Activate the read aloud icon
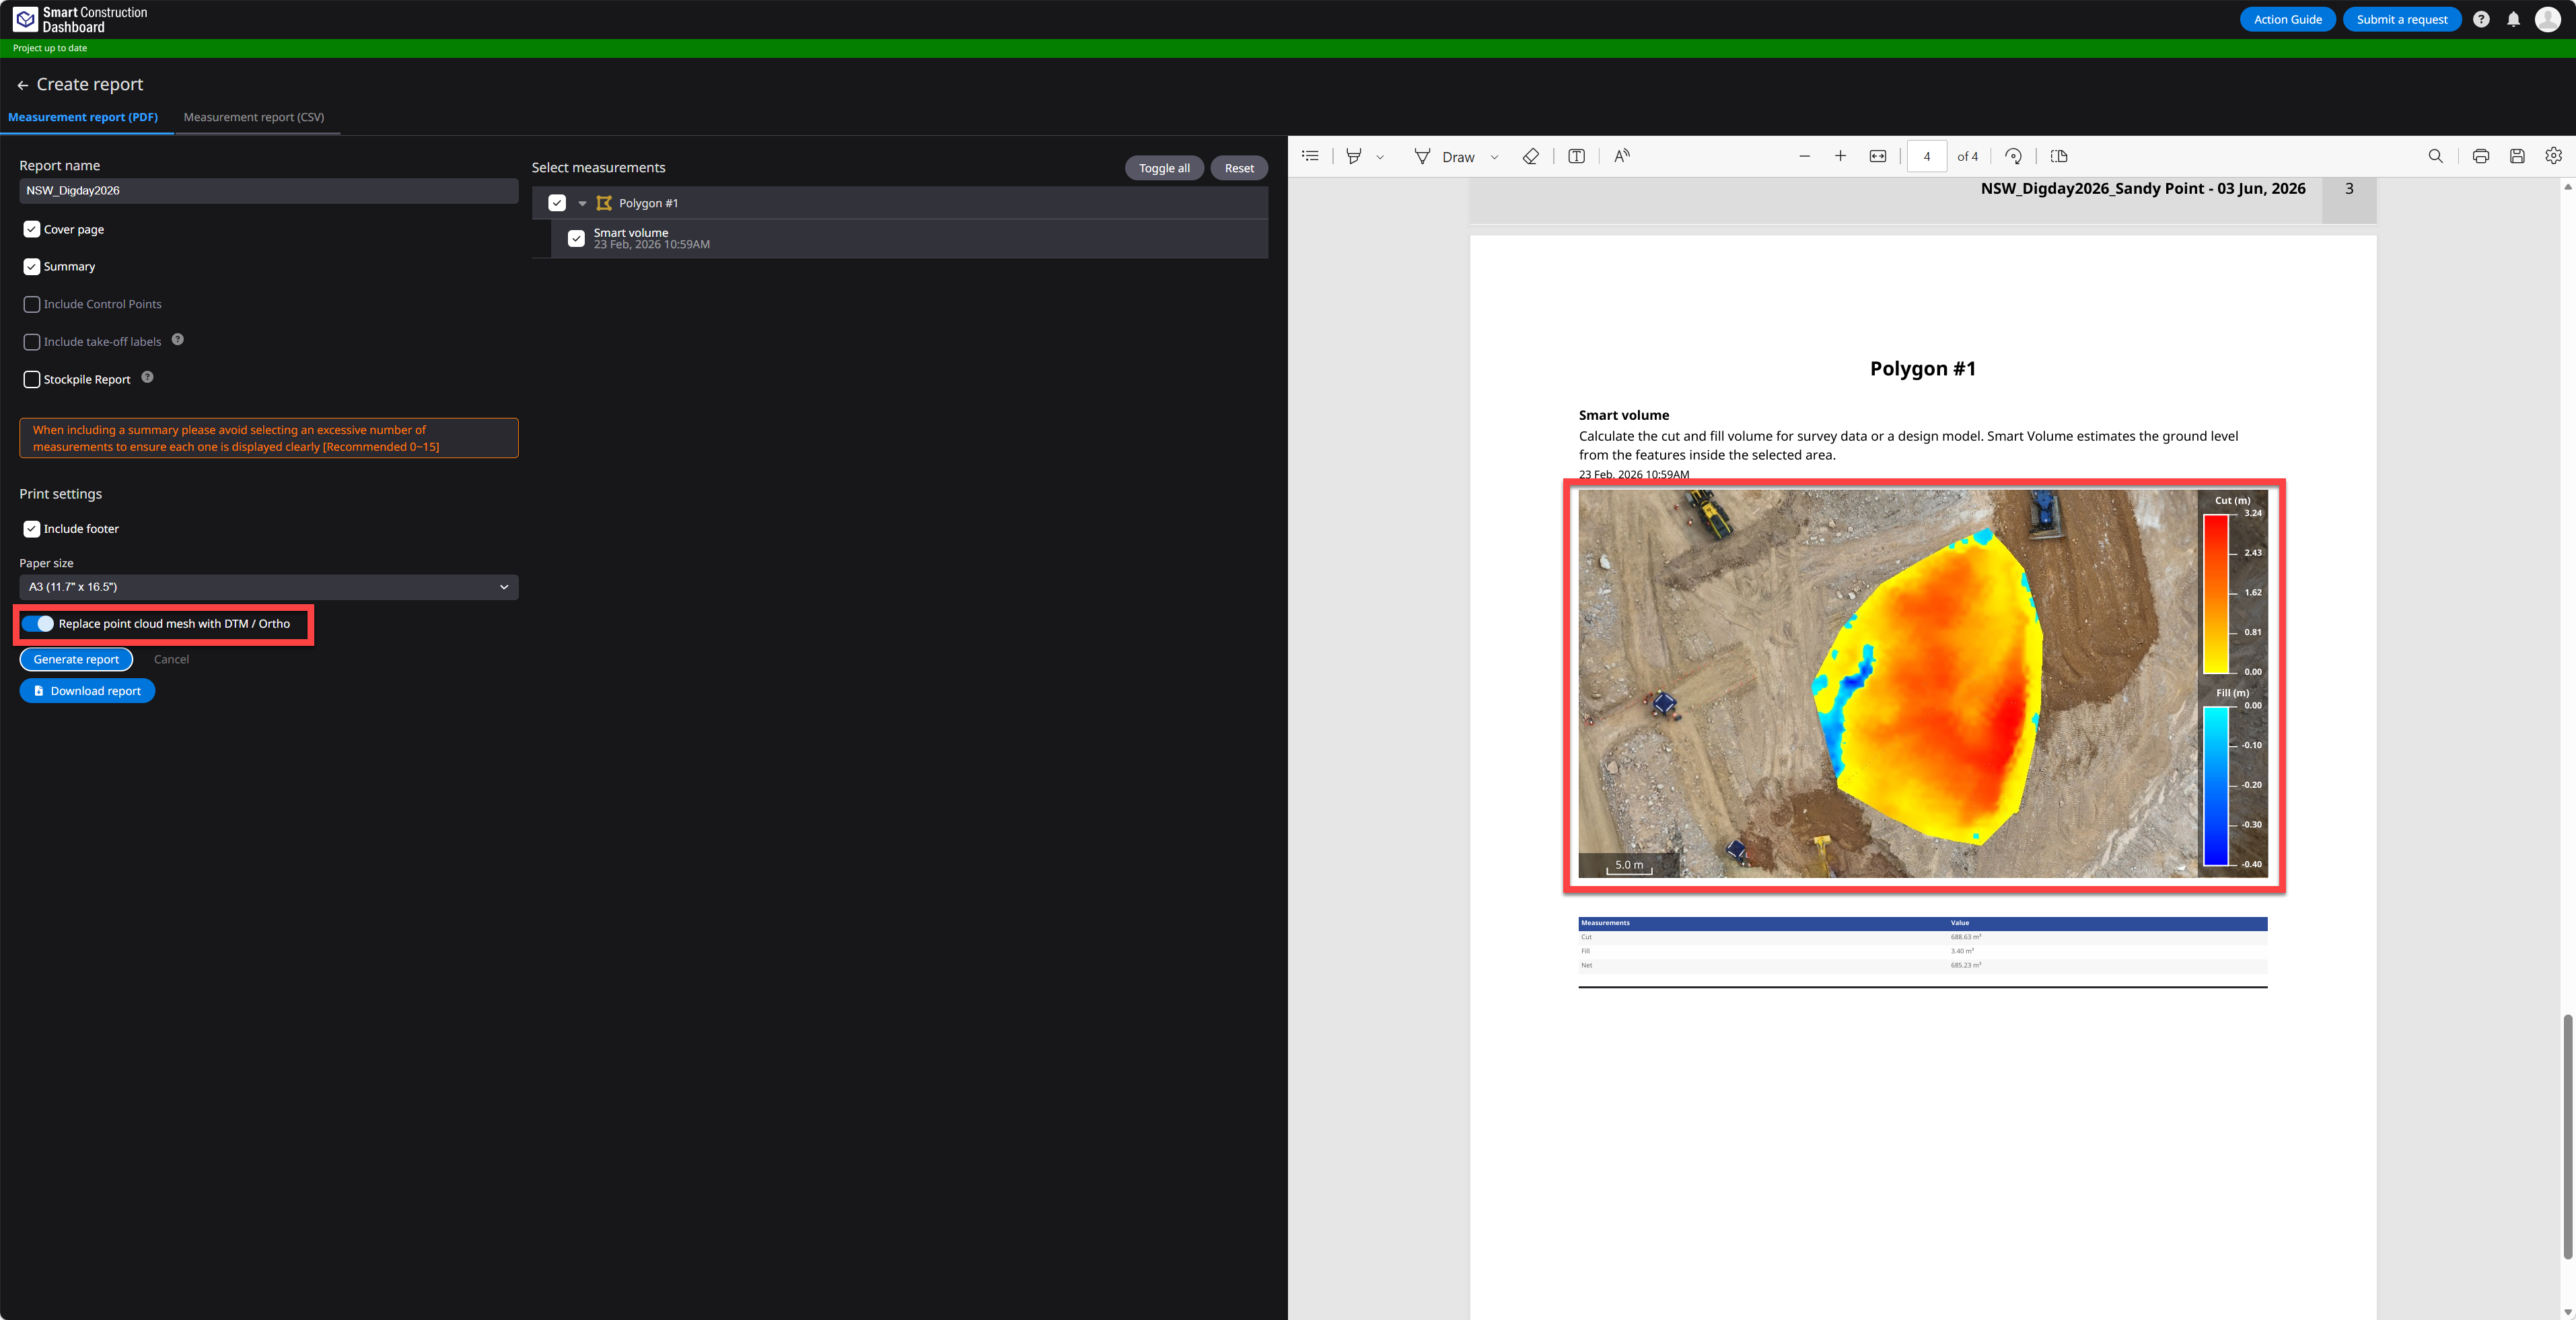This screenshot has height=1320, width=2576. coord(1622,156)
